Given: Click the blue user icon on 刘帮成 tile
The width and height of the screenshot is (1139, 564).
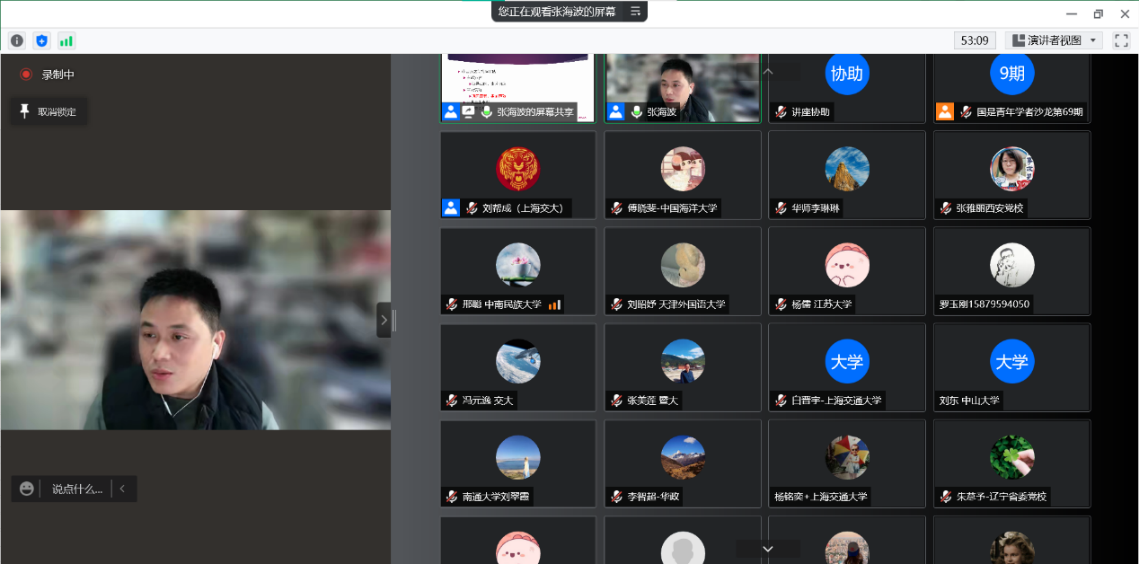Looking at the screenshot, I should tap(451, 208).
